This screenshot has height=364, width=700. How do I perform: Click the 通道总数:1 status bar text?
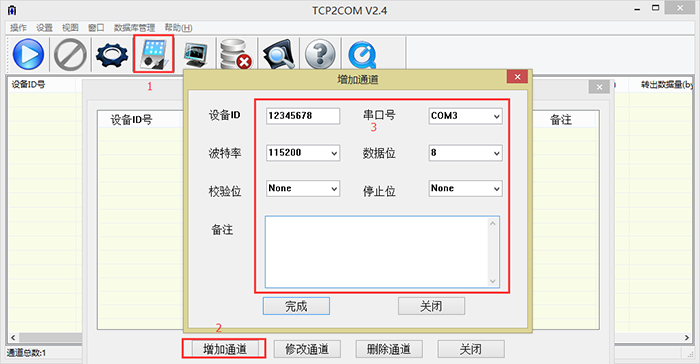click(x=26, y=353)
